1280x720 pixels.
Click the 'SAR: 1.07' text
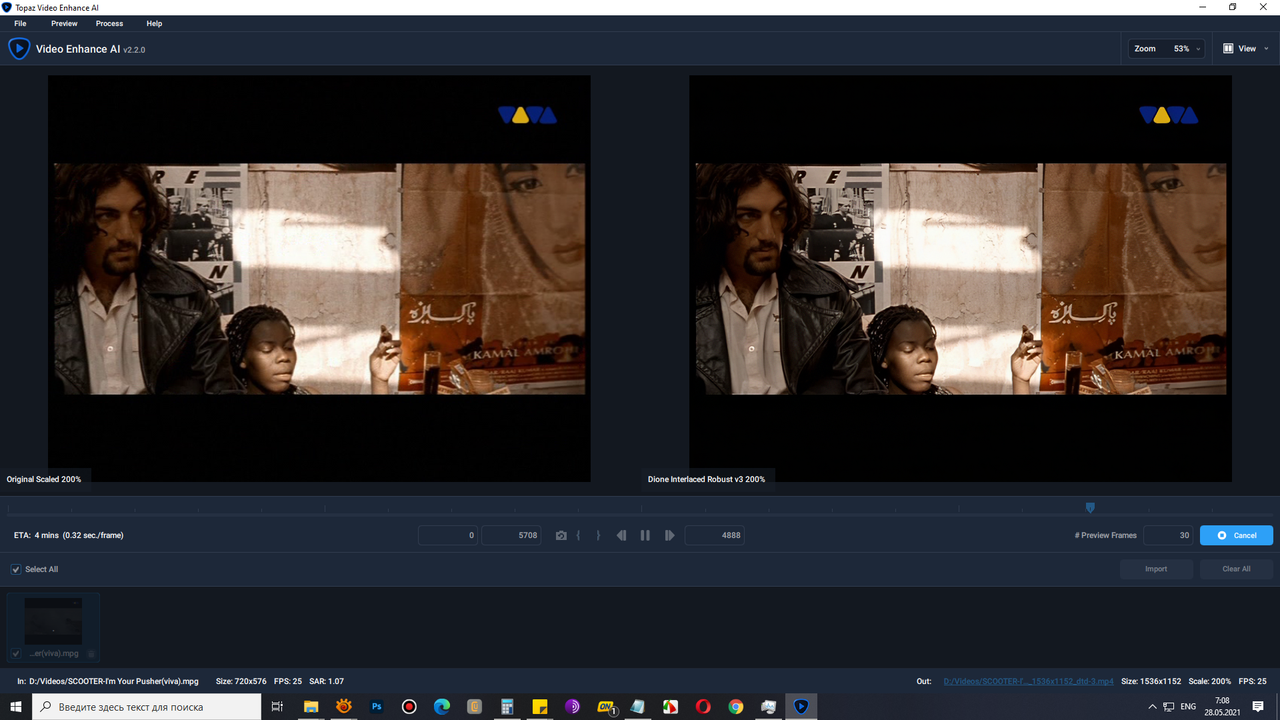tap(327, 681)
